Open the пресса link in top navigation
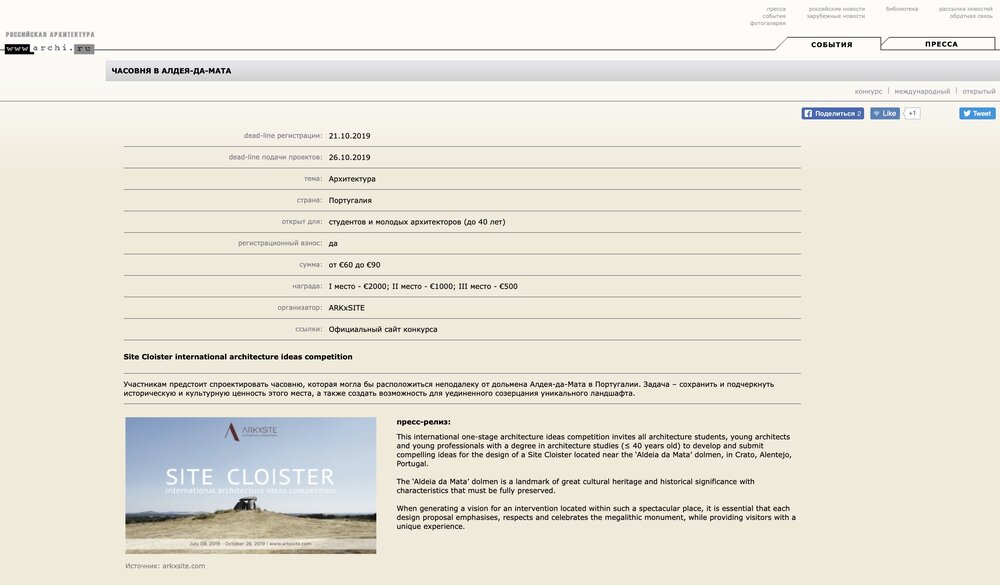 775,9
